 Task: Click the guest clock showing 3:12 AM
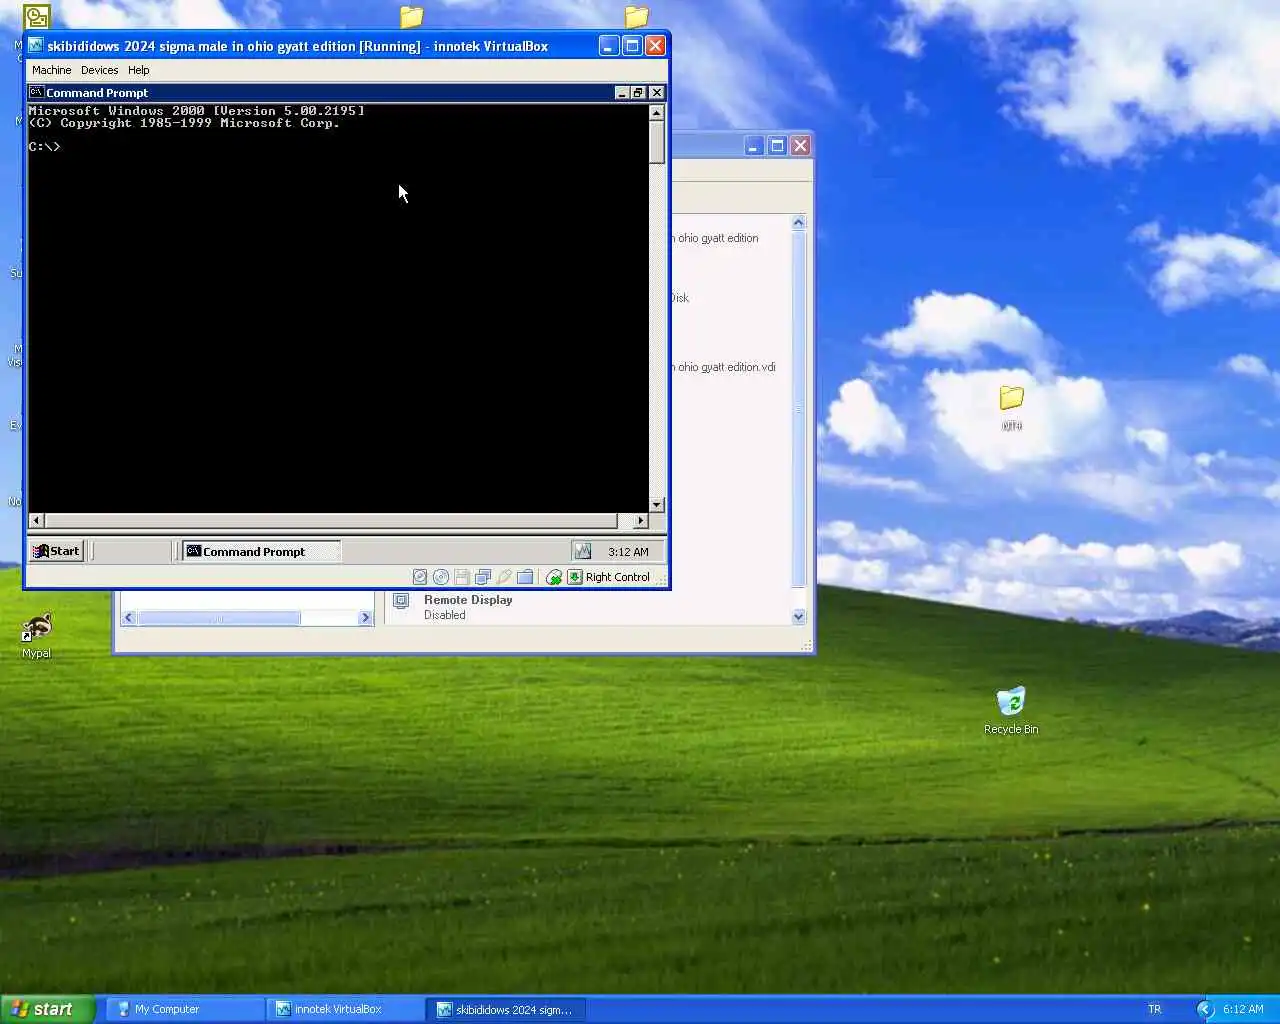[x=628, y=552]
